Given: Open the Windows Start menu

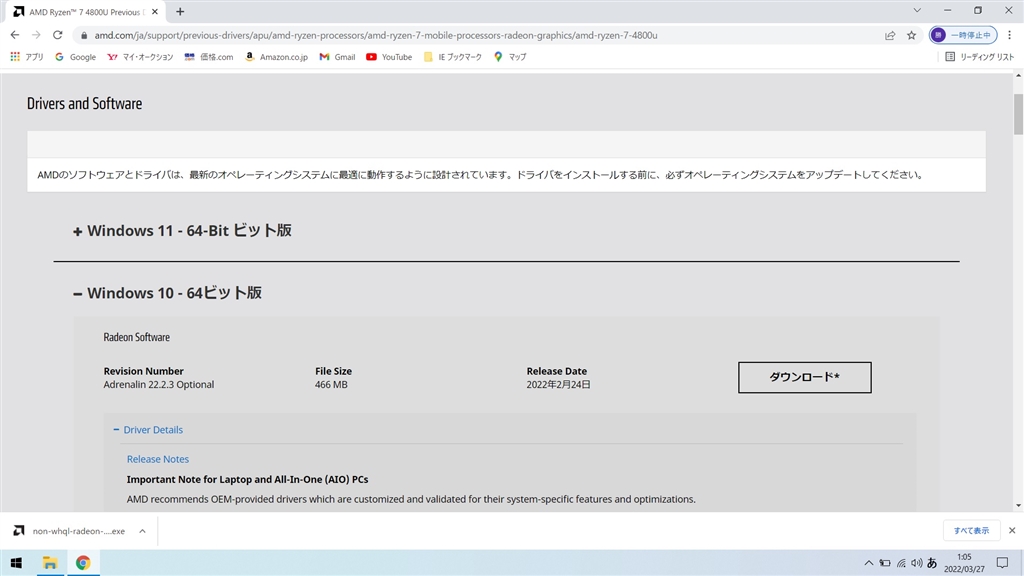Looking at the screenshot, I should point(16,563).
